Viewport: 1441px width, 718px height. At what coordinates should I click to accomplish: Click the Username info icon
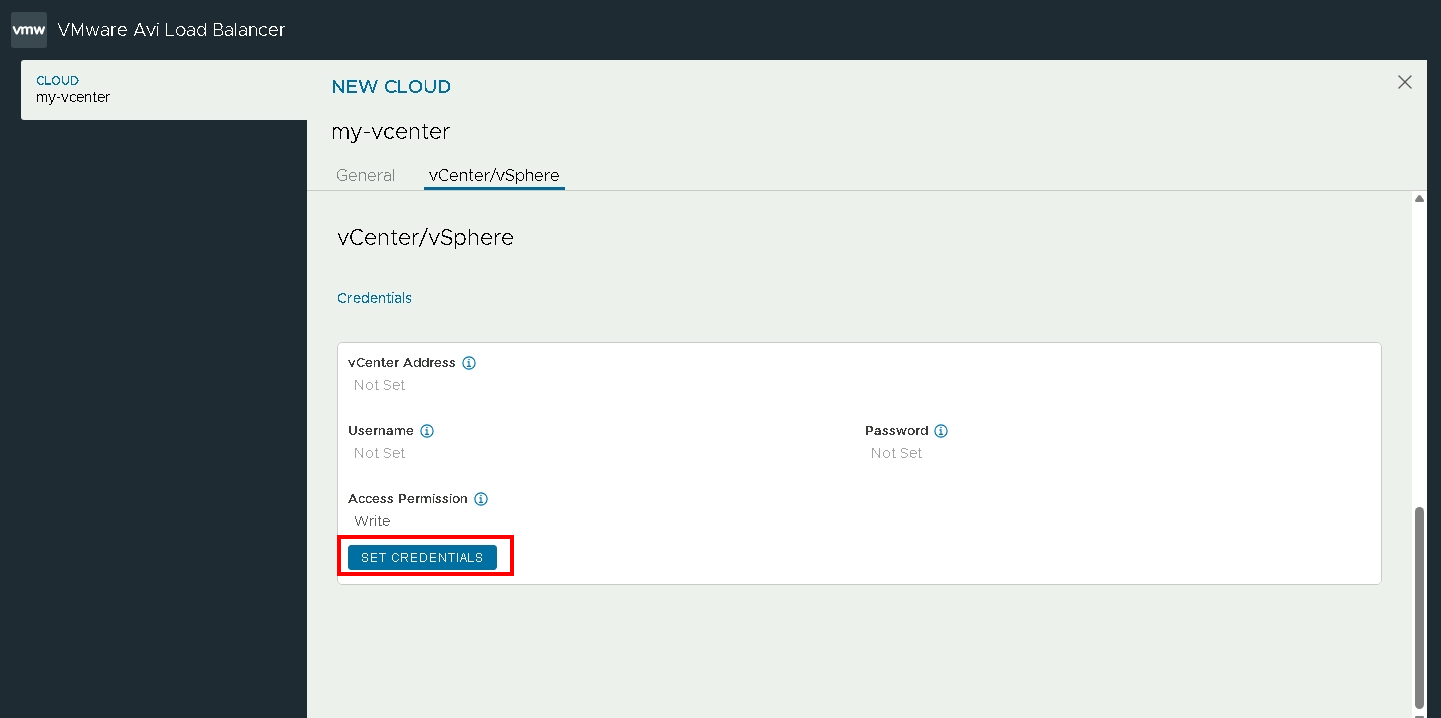427,431
